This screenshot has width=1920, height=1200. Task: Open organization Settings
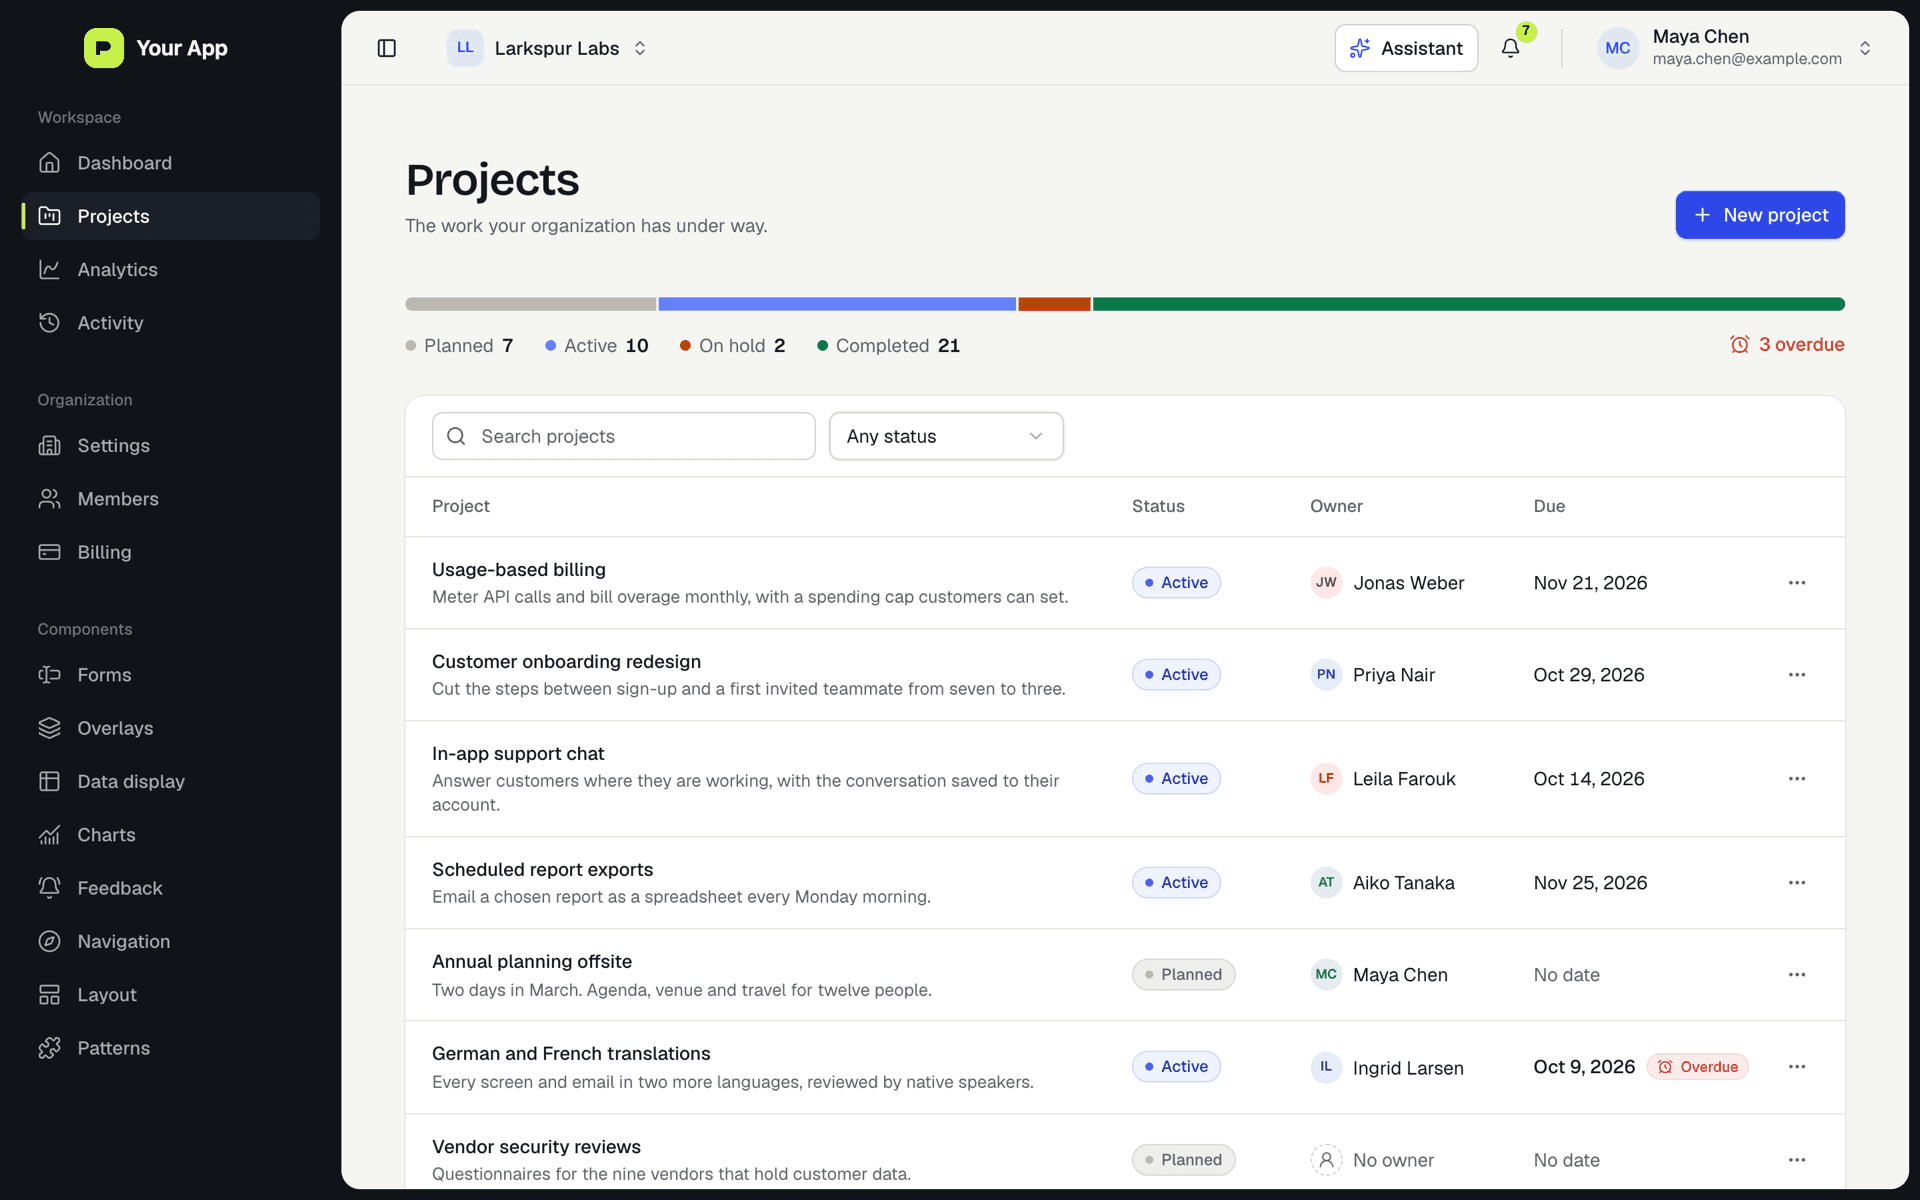click(171, 446)
